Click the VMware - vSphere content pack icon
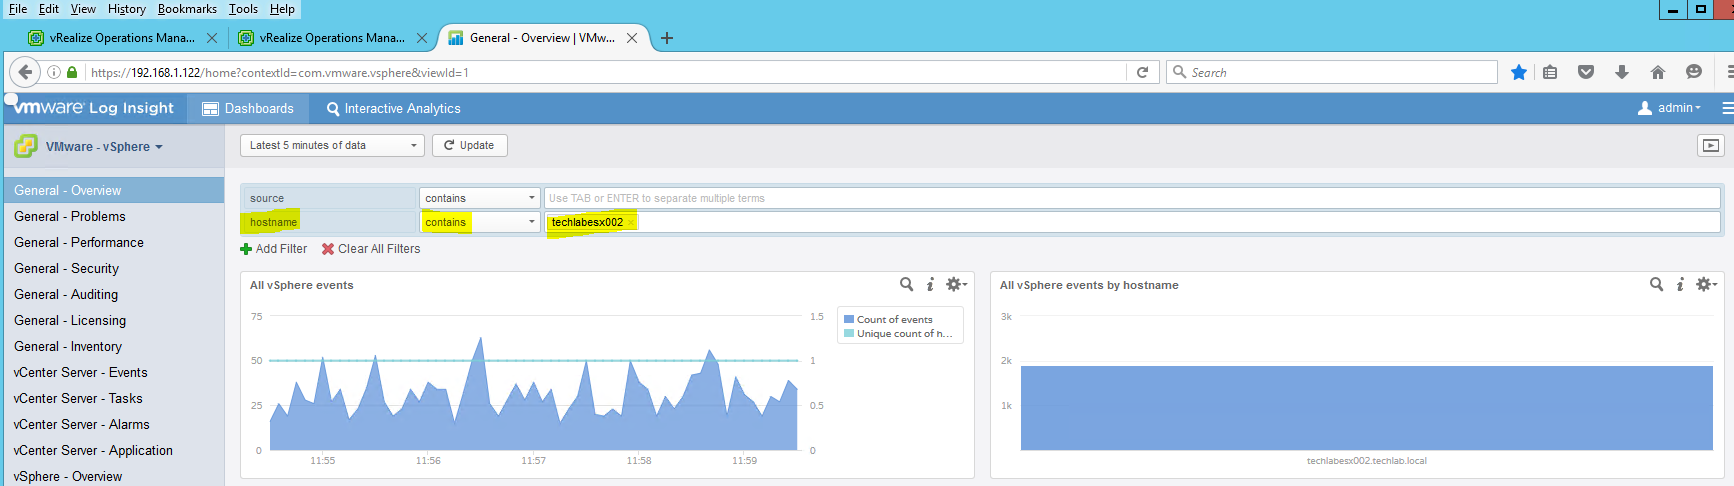The width and height of the screenshot is (1734, 486). click(26, 146)
